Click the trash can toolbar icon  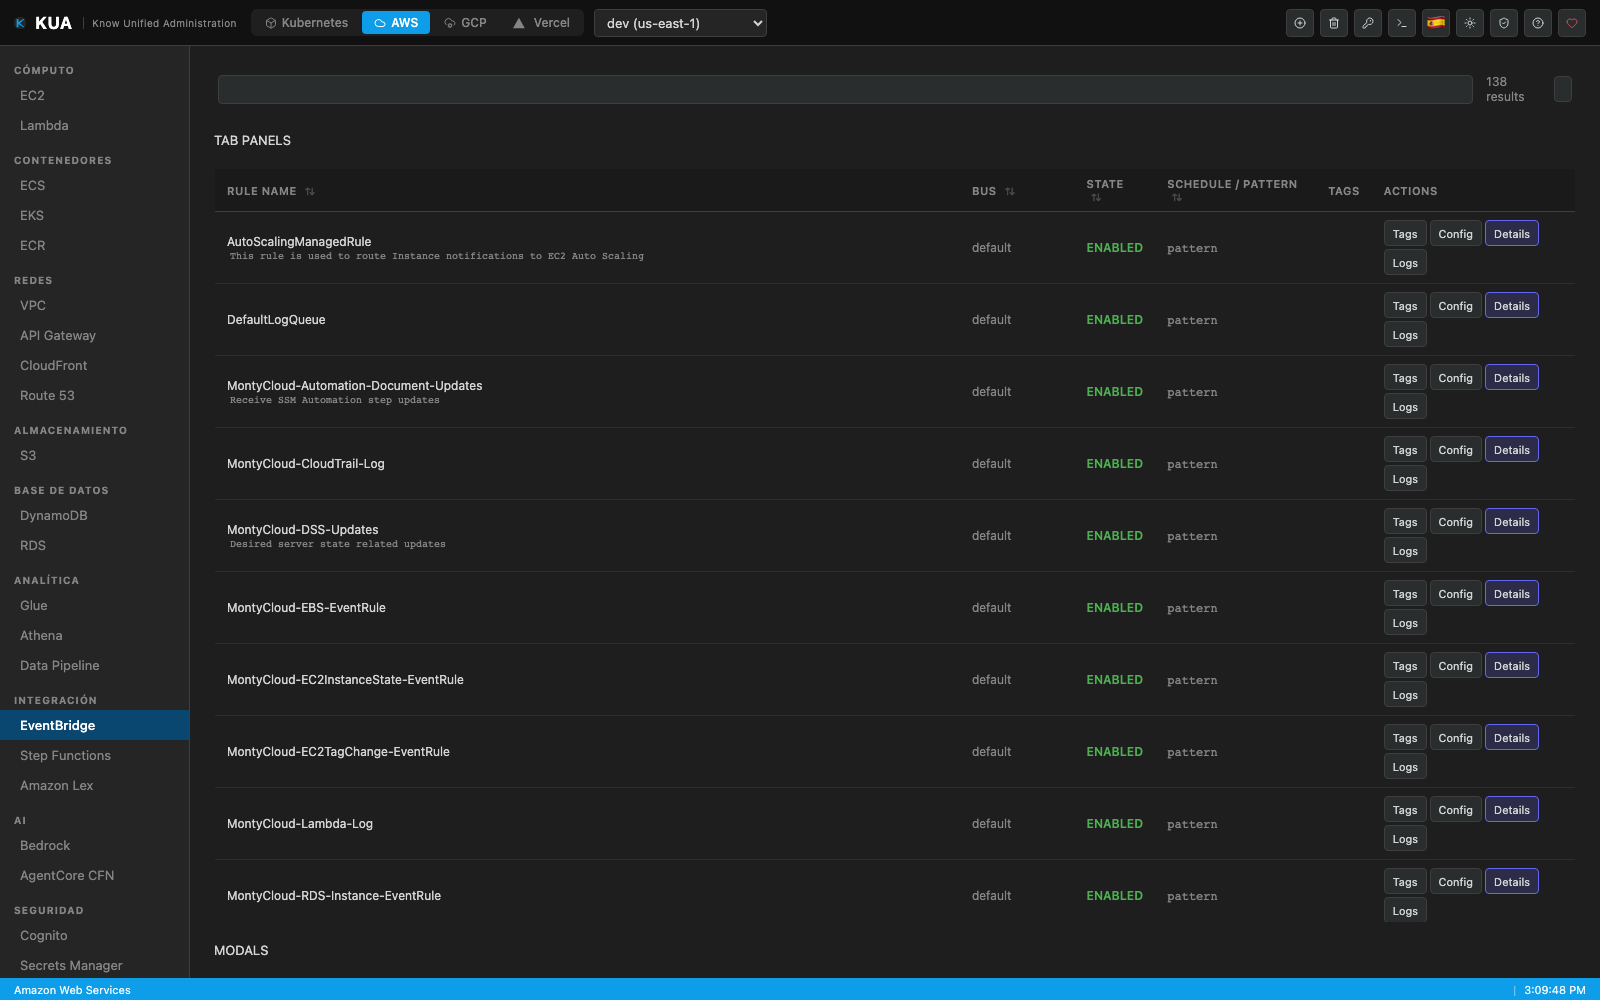click(1334, 23)
